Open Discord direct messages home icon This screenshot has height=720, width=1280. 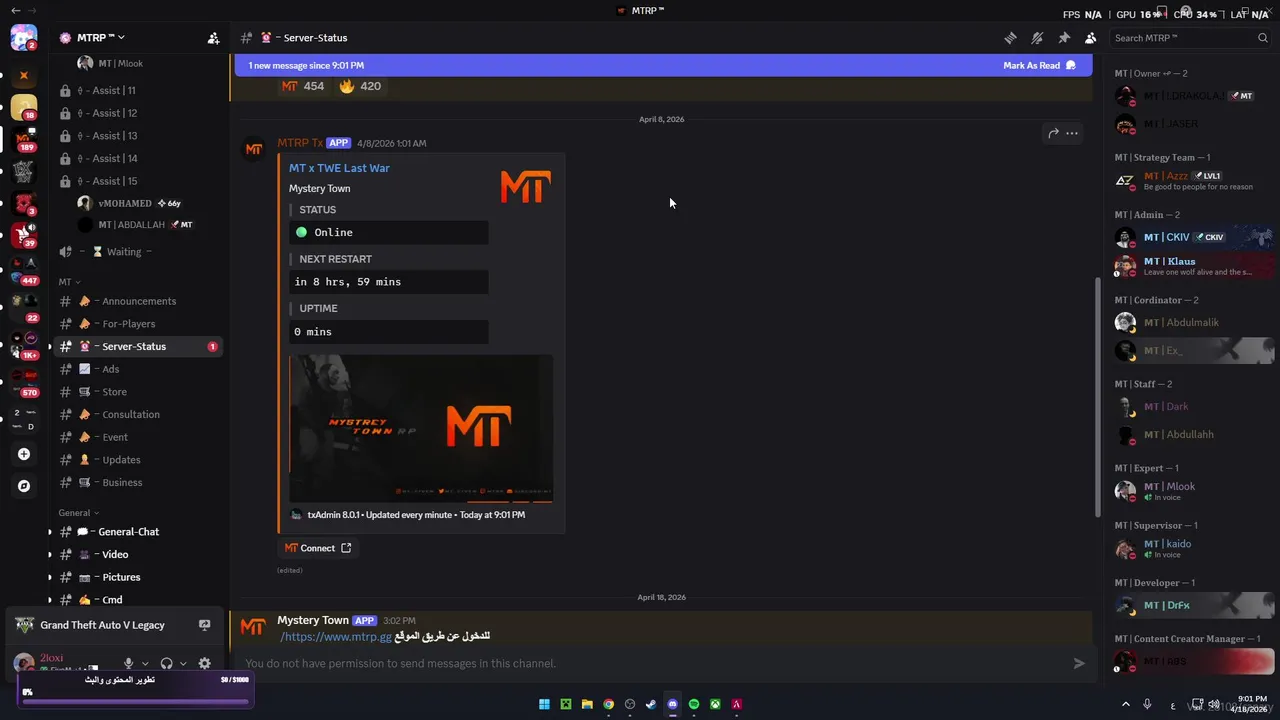tap(24, 38)
